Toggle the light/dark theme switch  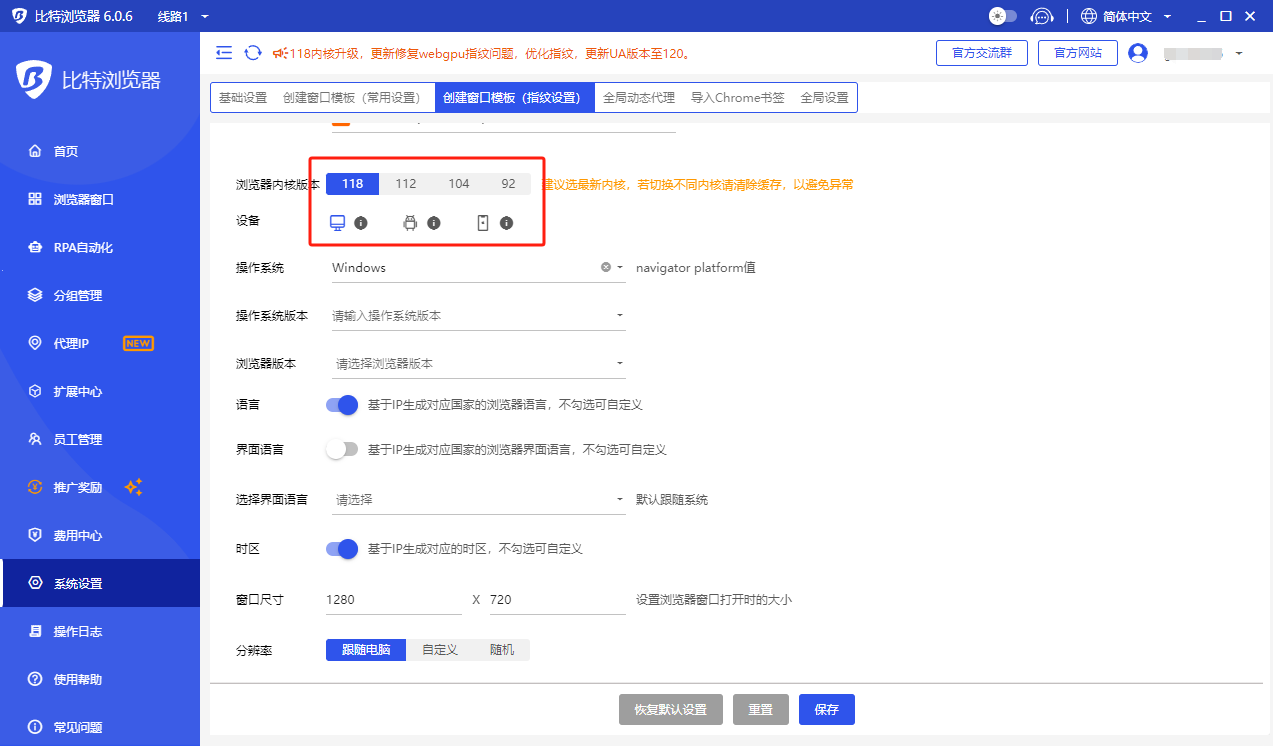[1002, 16]
